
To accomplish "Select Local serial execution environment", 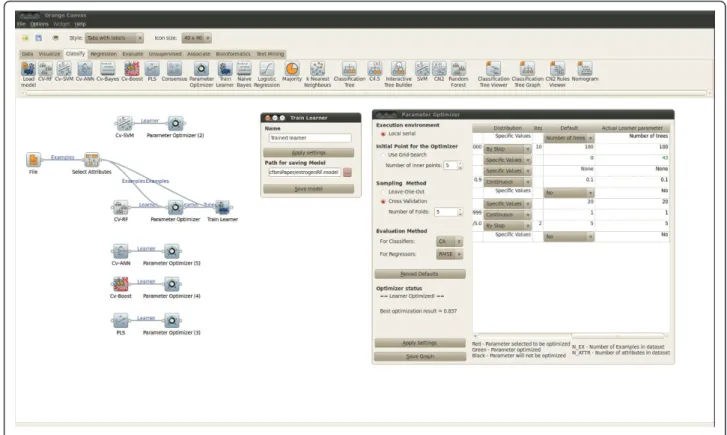I will (x=383, y=134).
